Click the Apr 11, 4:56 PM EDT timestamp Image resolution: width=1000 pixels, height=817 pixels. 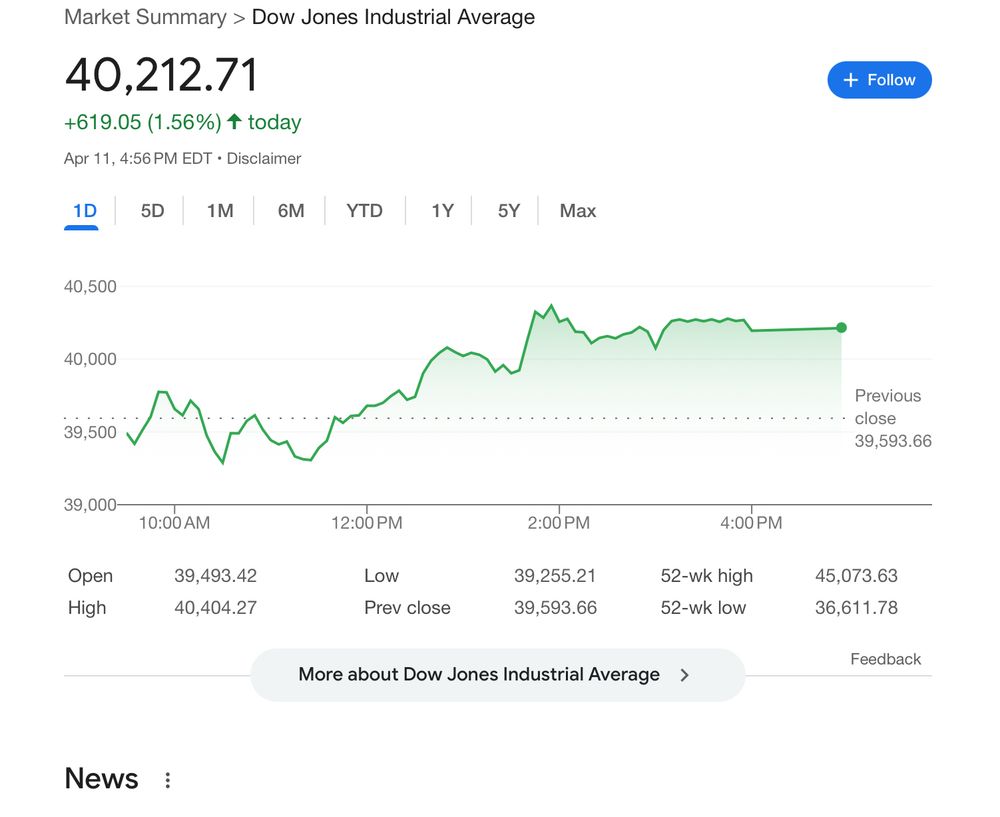click(x=138, y=158)
